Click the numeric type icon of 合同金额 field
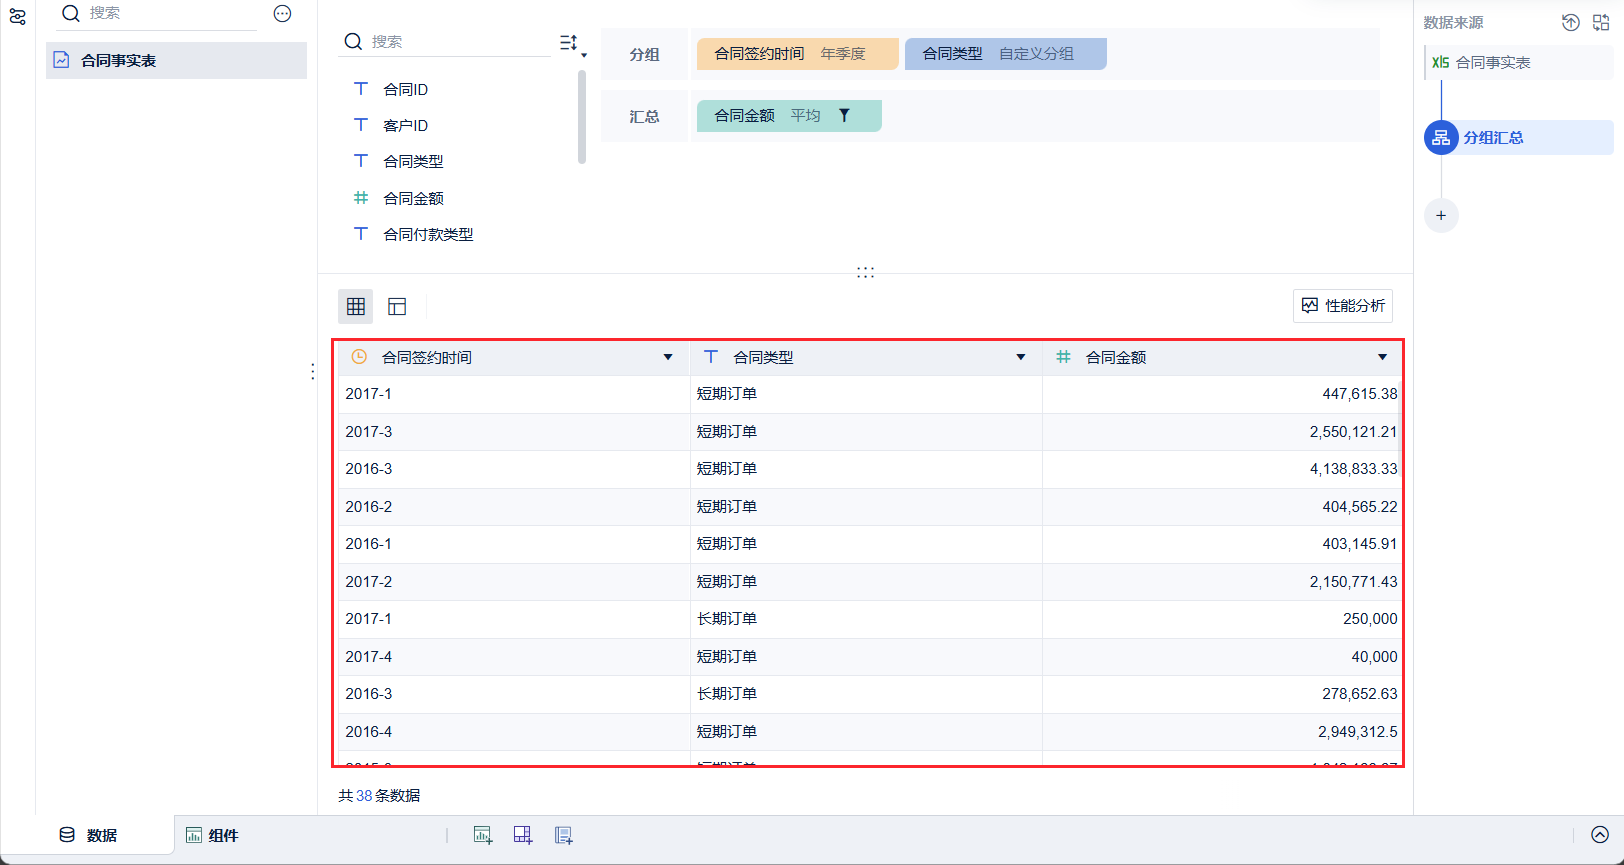Screen dimensions: 1624x865 (361, 198)
